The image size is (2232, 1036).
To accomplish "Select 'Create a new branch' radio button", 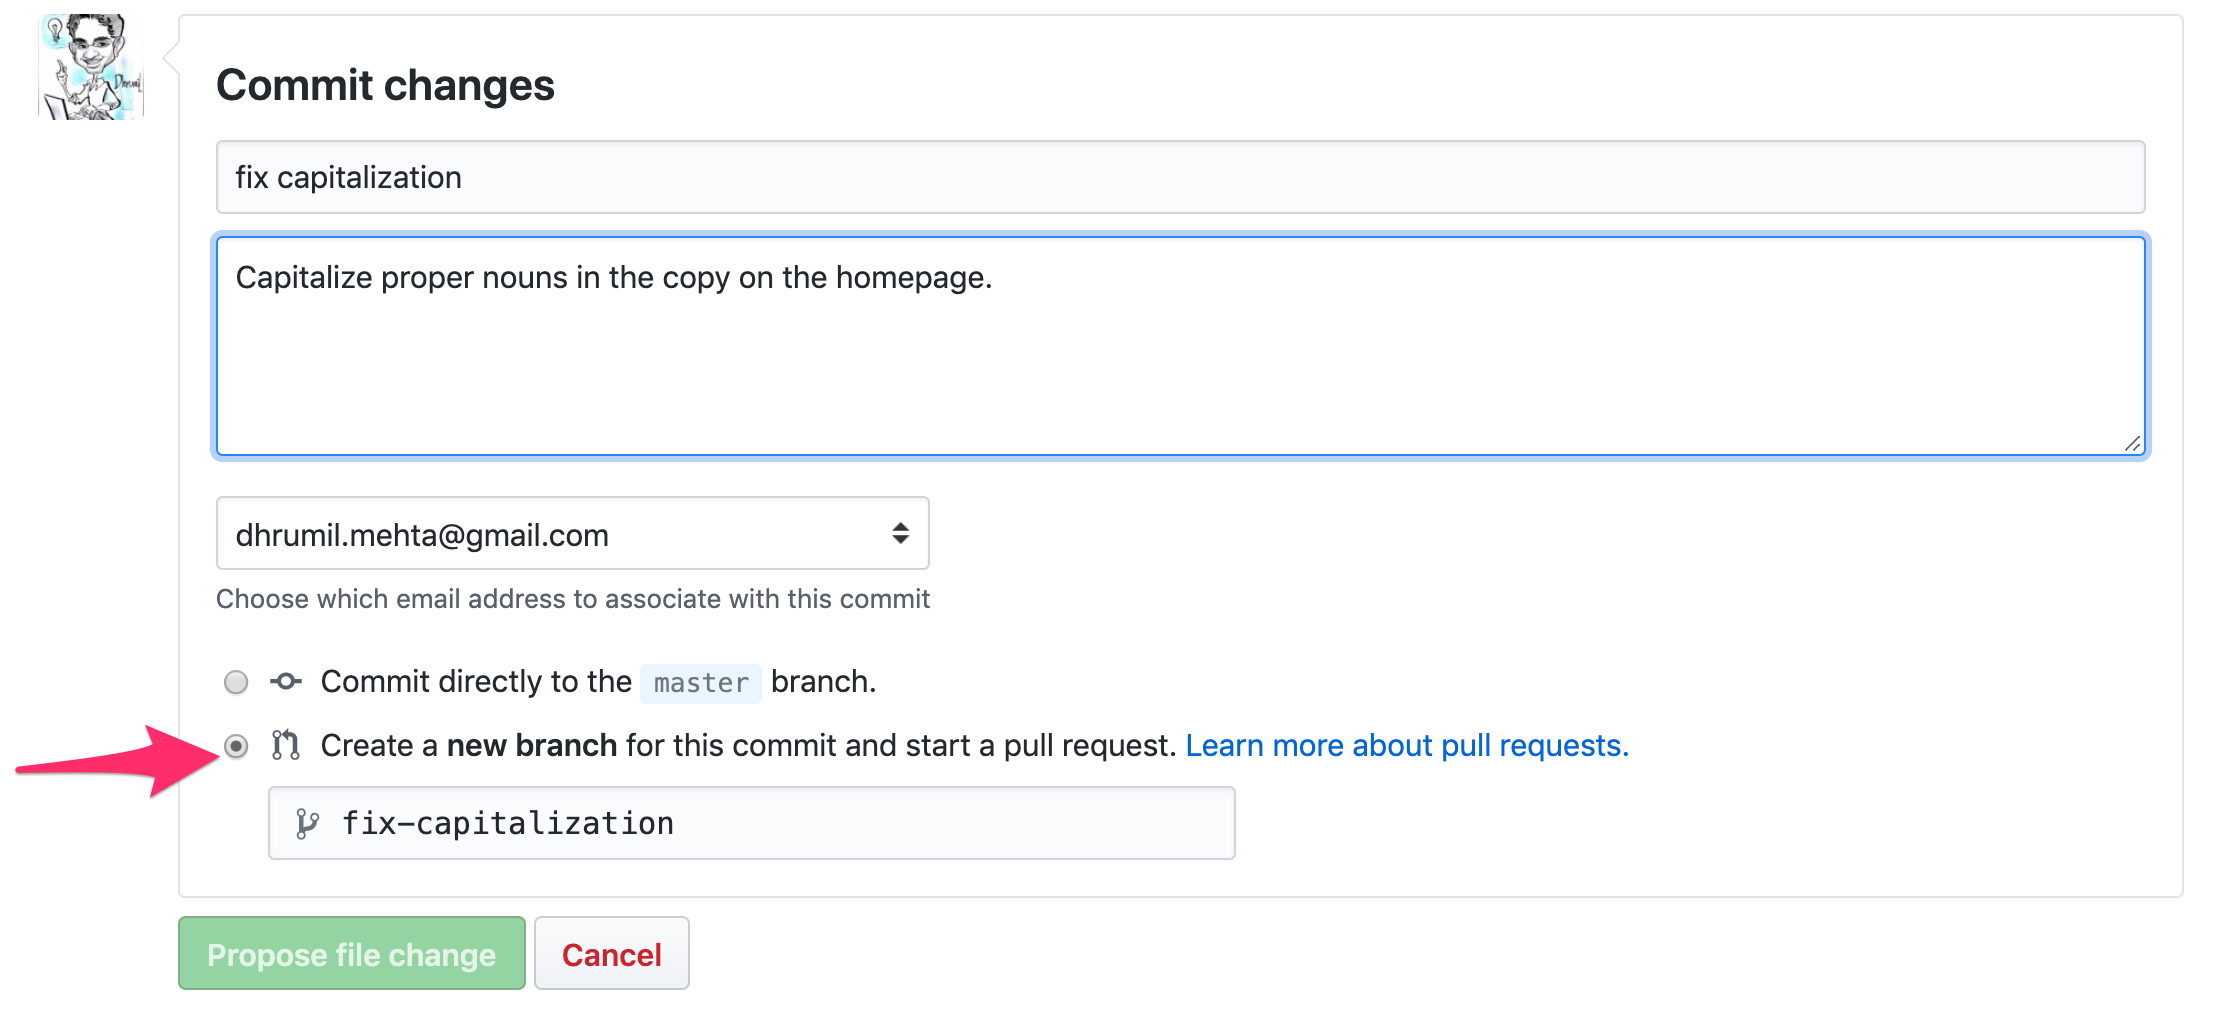I will click(236, 746).
